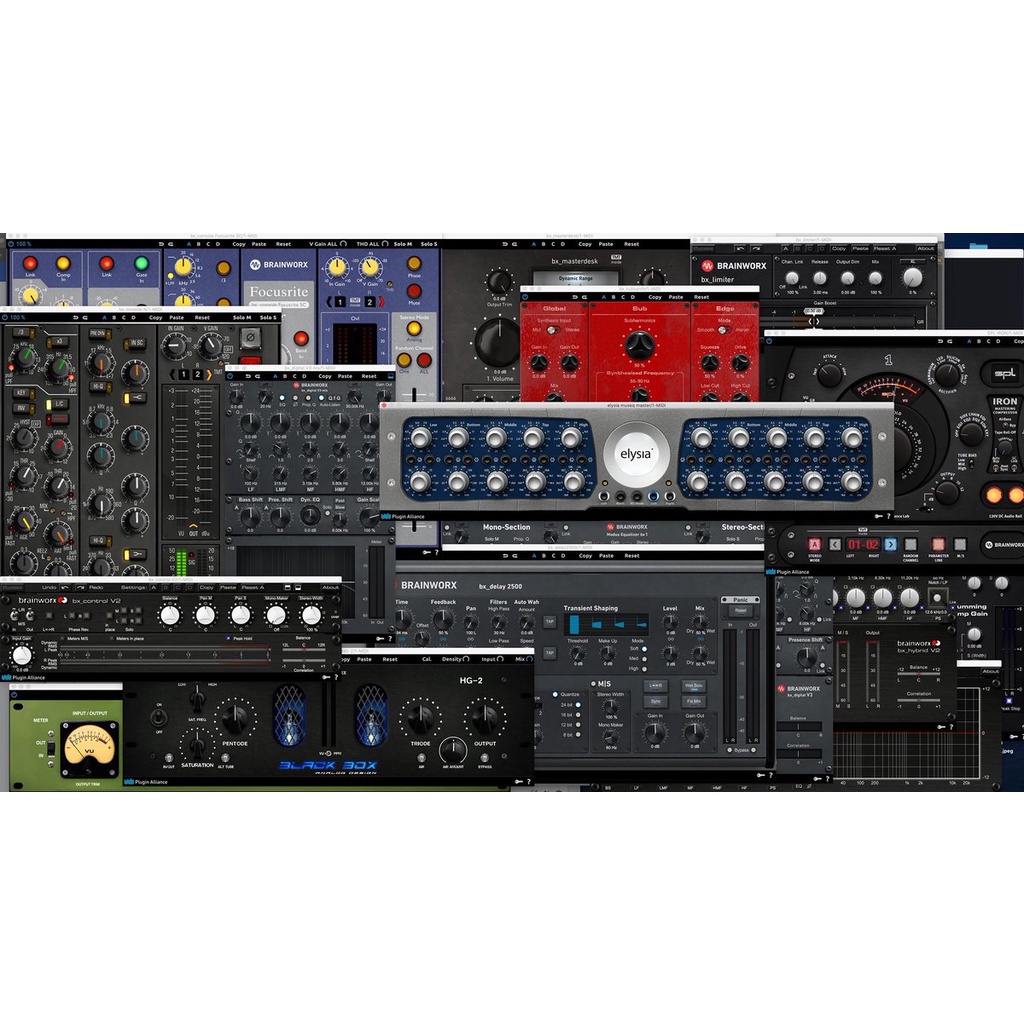Open the Settings menu in bx_control V2
This screenshot has width=1024, height=1024.
(135, 587)
